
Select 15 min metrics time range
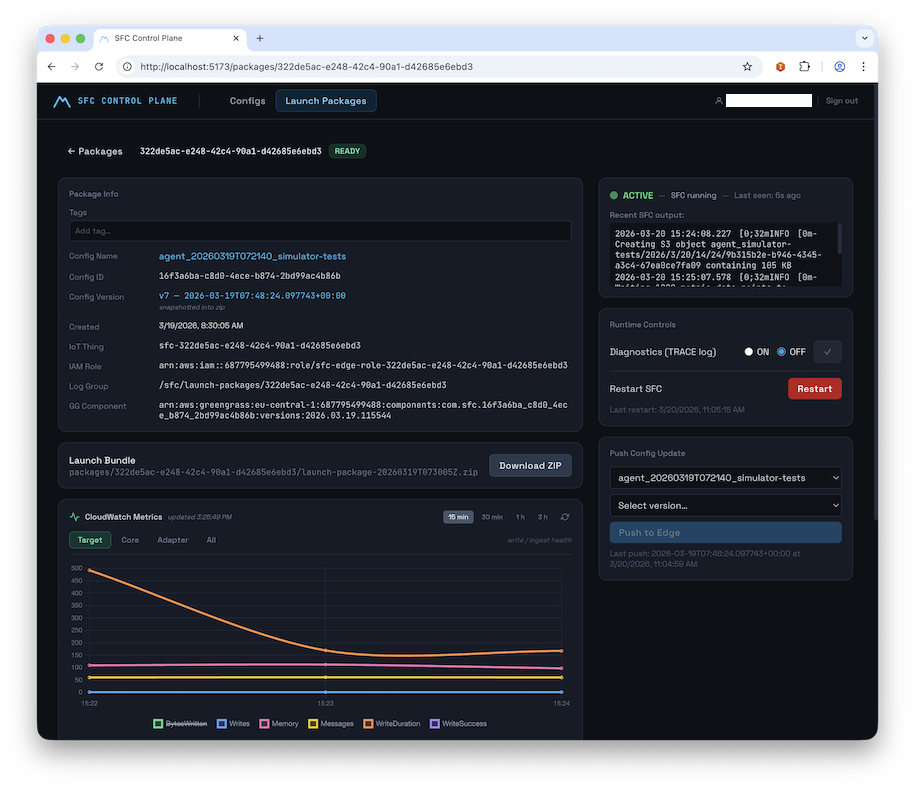pos(458,517)
